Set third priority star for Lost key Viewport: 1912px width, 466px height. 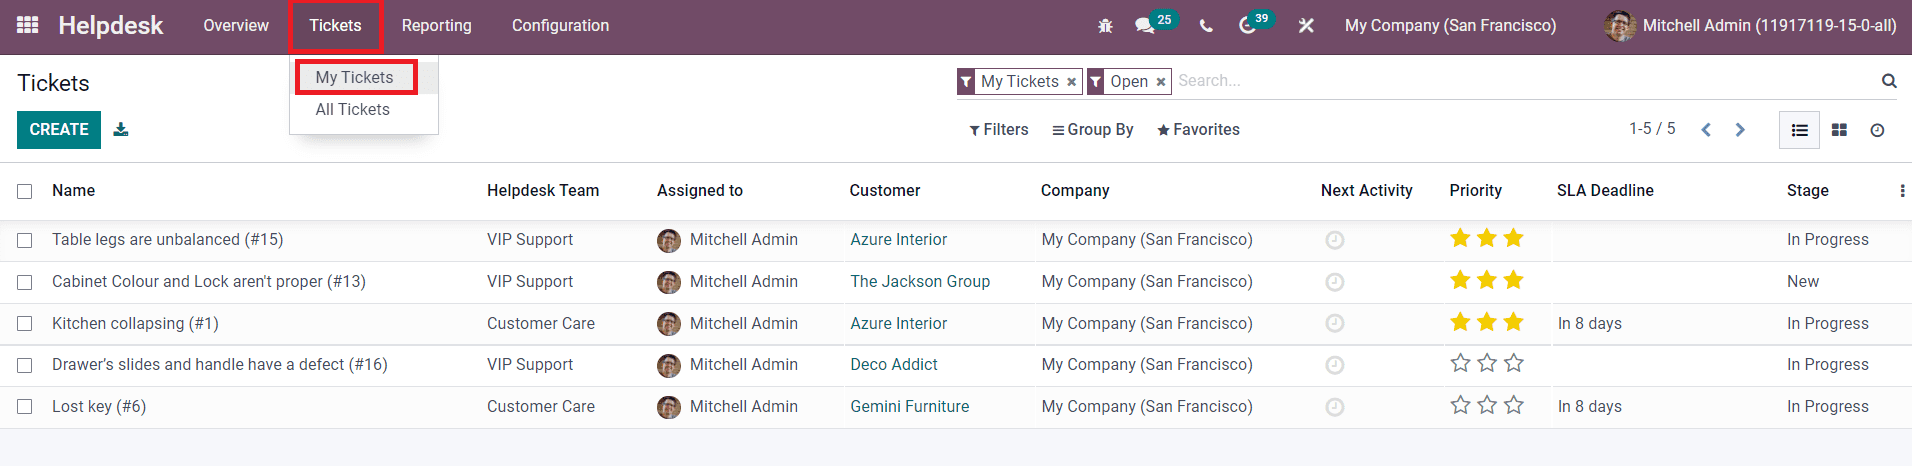click(1514, 405)
